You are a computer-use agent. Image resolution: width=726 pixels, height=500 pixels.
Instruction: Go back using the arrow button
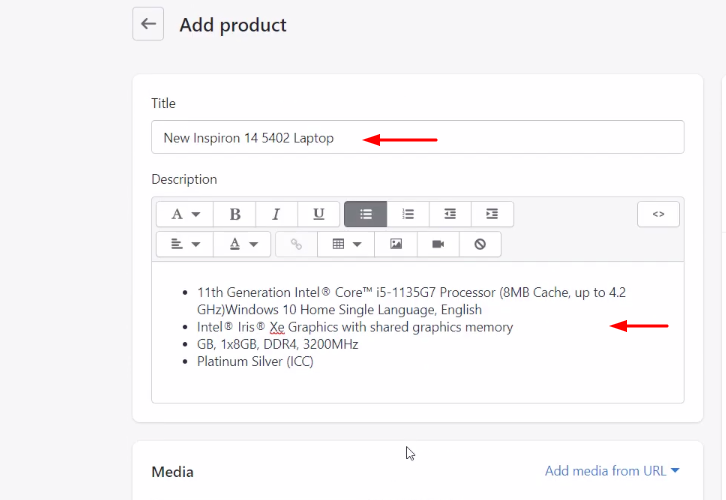pyautogui.click(x=148, y=24)
